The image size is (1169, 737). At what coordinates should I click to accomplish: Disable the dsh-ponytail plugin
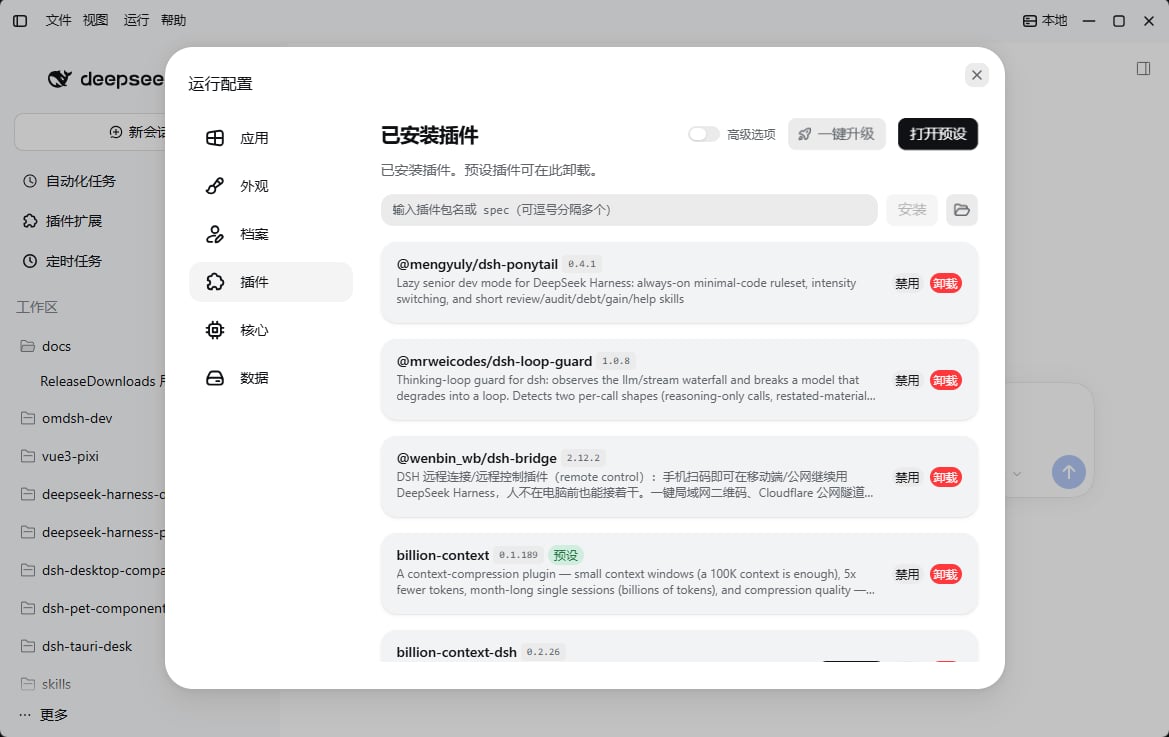pyautogui.click(x=907, y=284)
